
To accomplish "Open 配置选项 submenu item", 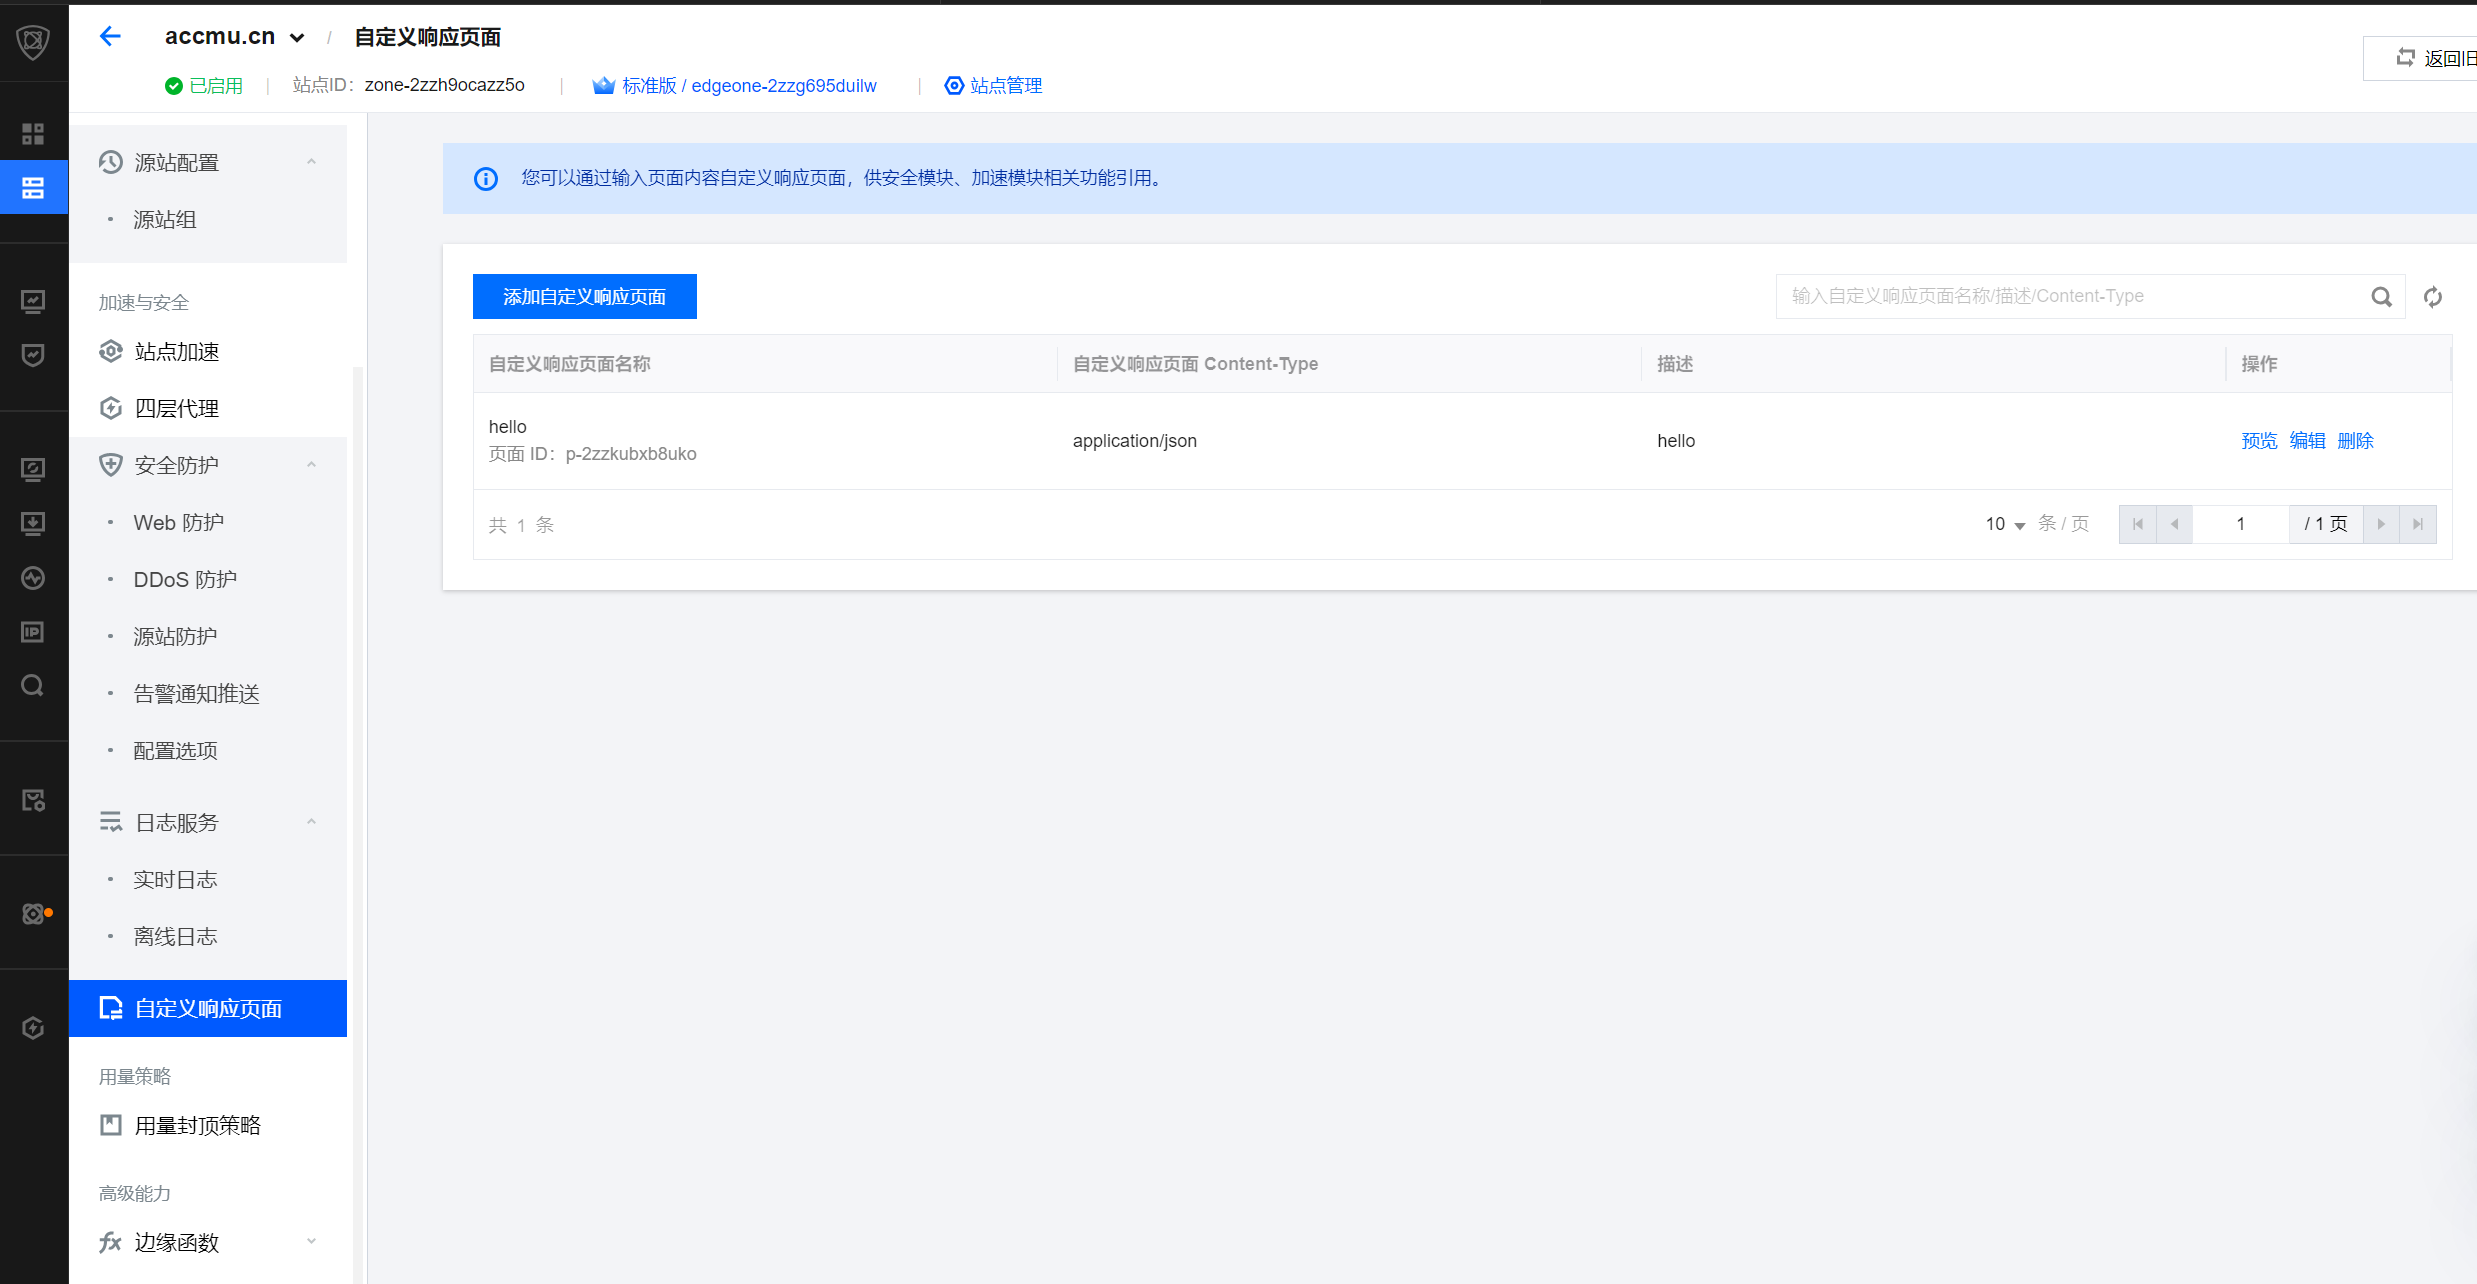I will coord(175,750).
